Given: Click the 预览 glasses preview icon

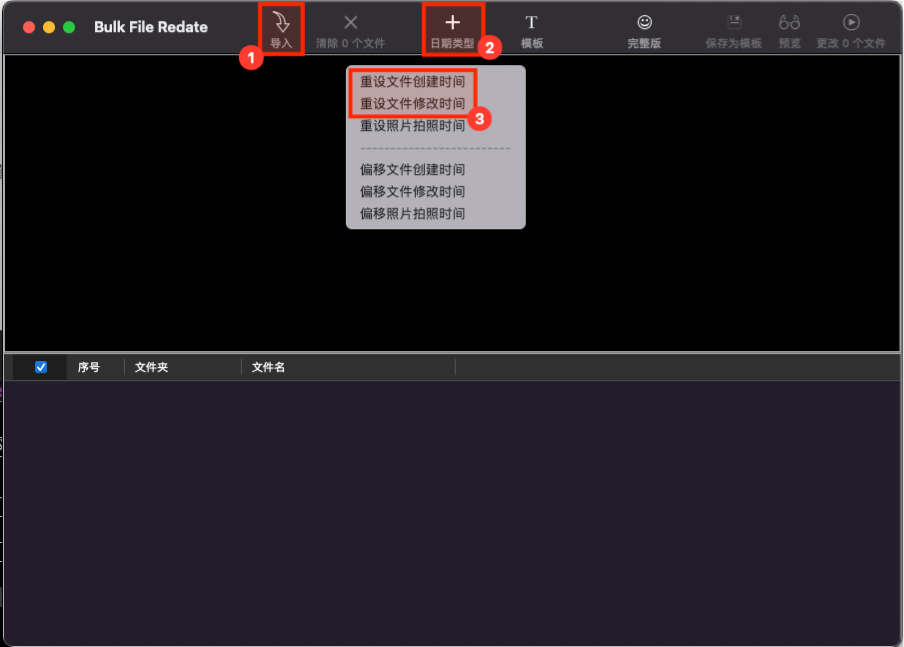Looking at the screenshot, I should 789,22.
